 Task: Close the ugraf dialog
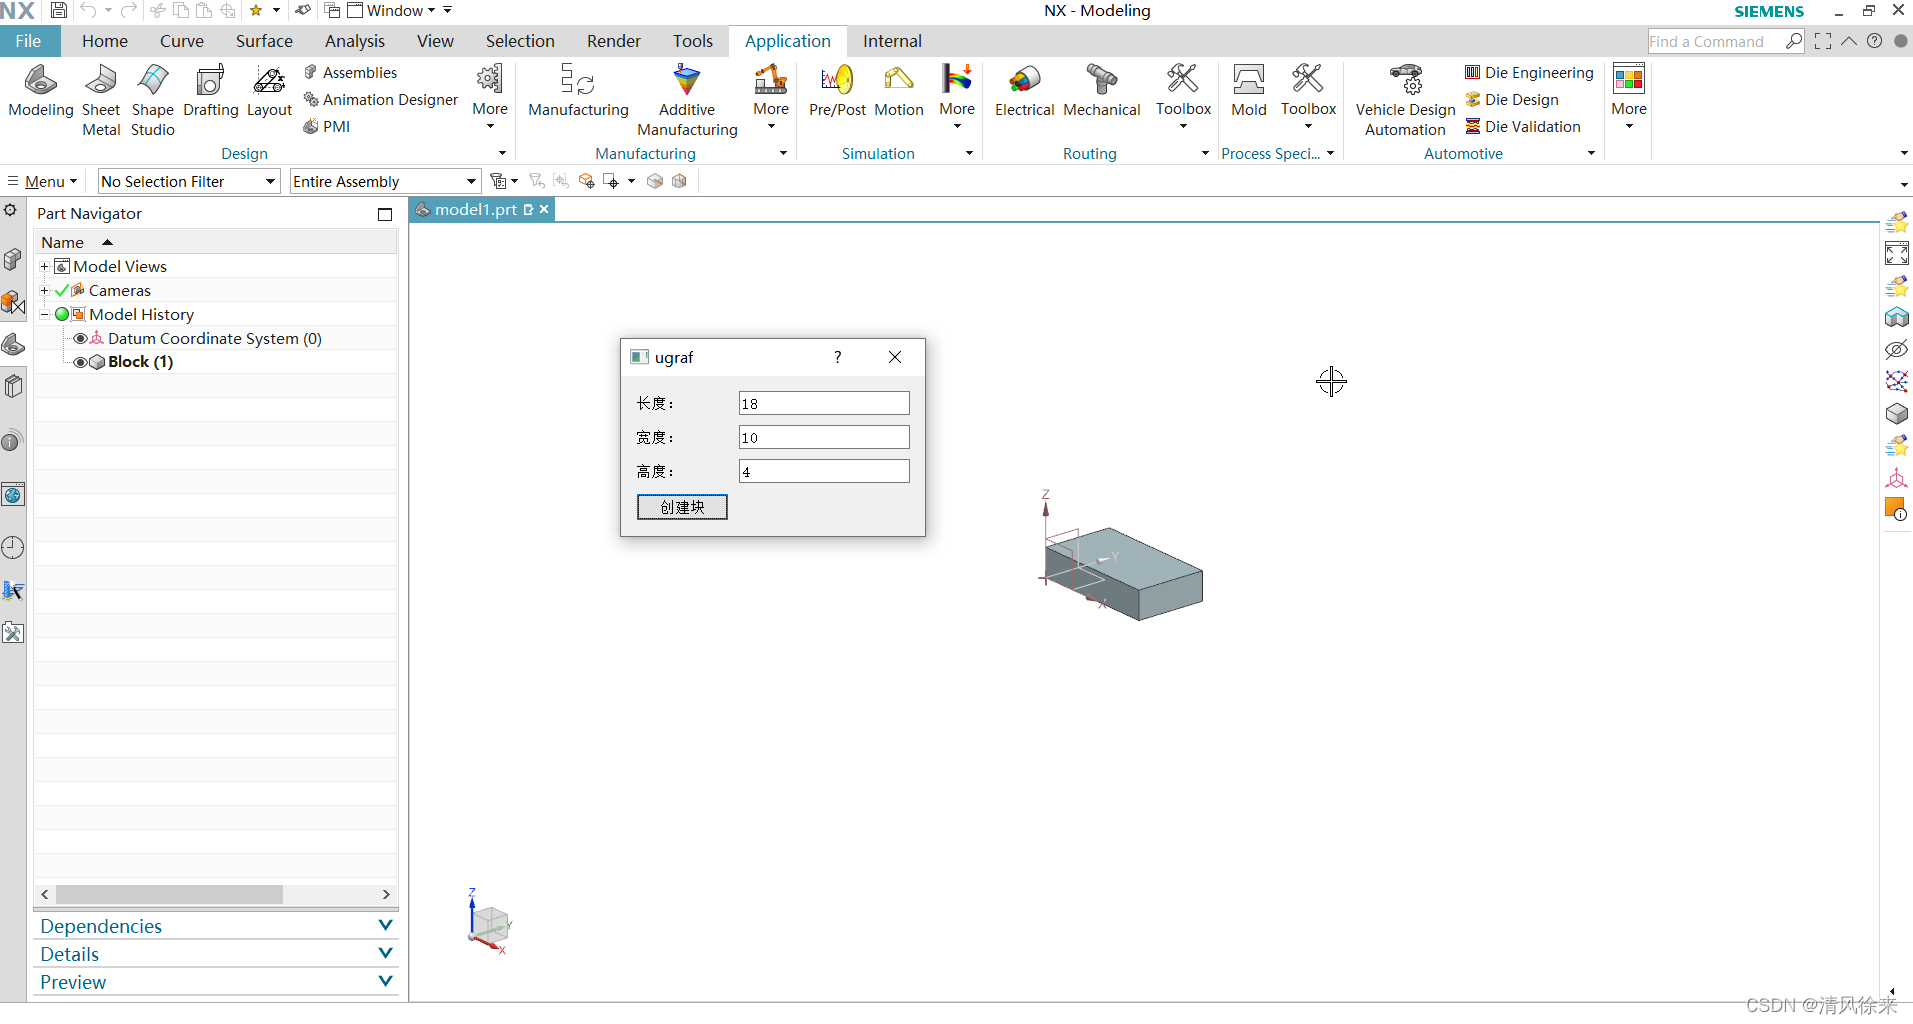[x=895, y=357]
